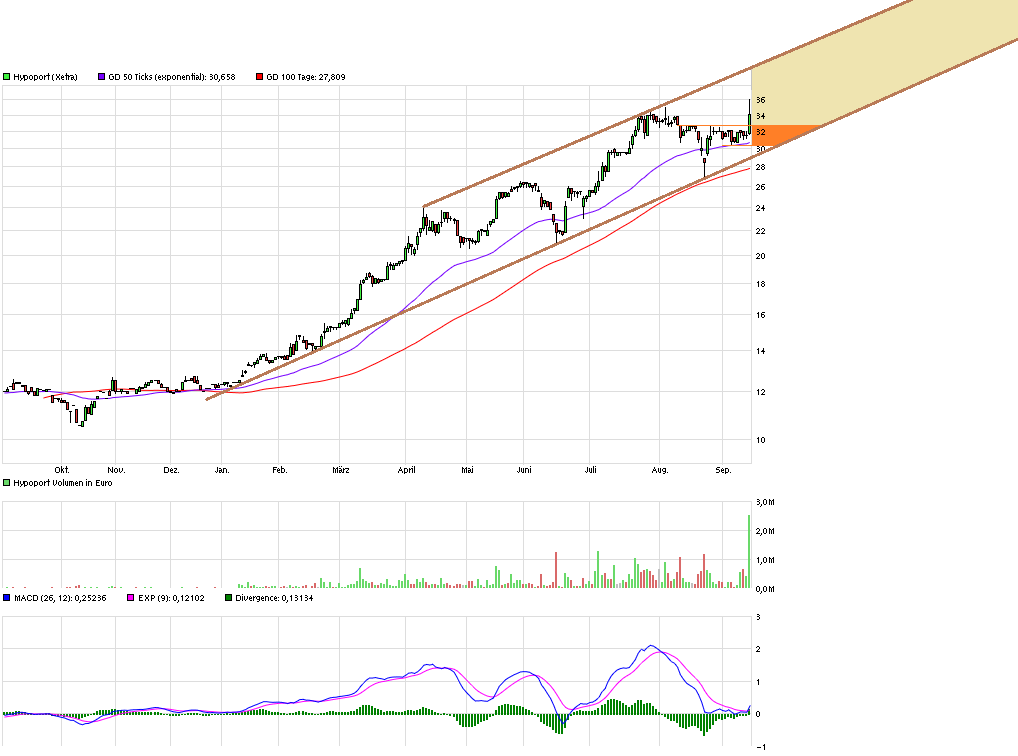Click the purple GD 50 Ticks legend swatch
Screen dimensions: 1018x756
pyautogui.click(x=101, y=77)
